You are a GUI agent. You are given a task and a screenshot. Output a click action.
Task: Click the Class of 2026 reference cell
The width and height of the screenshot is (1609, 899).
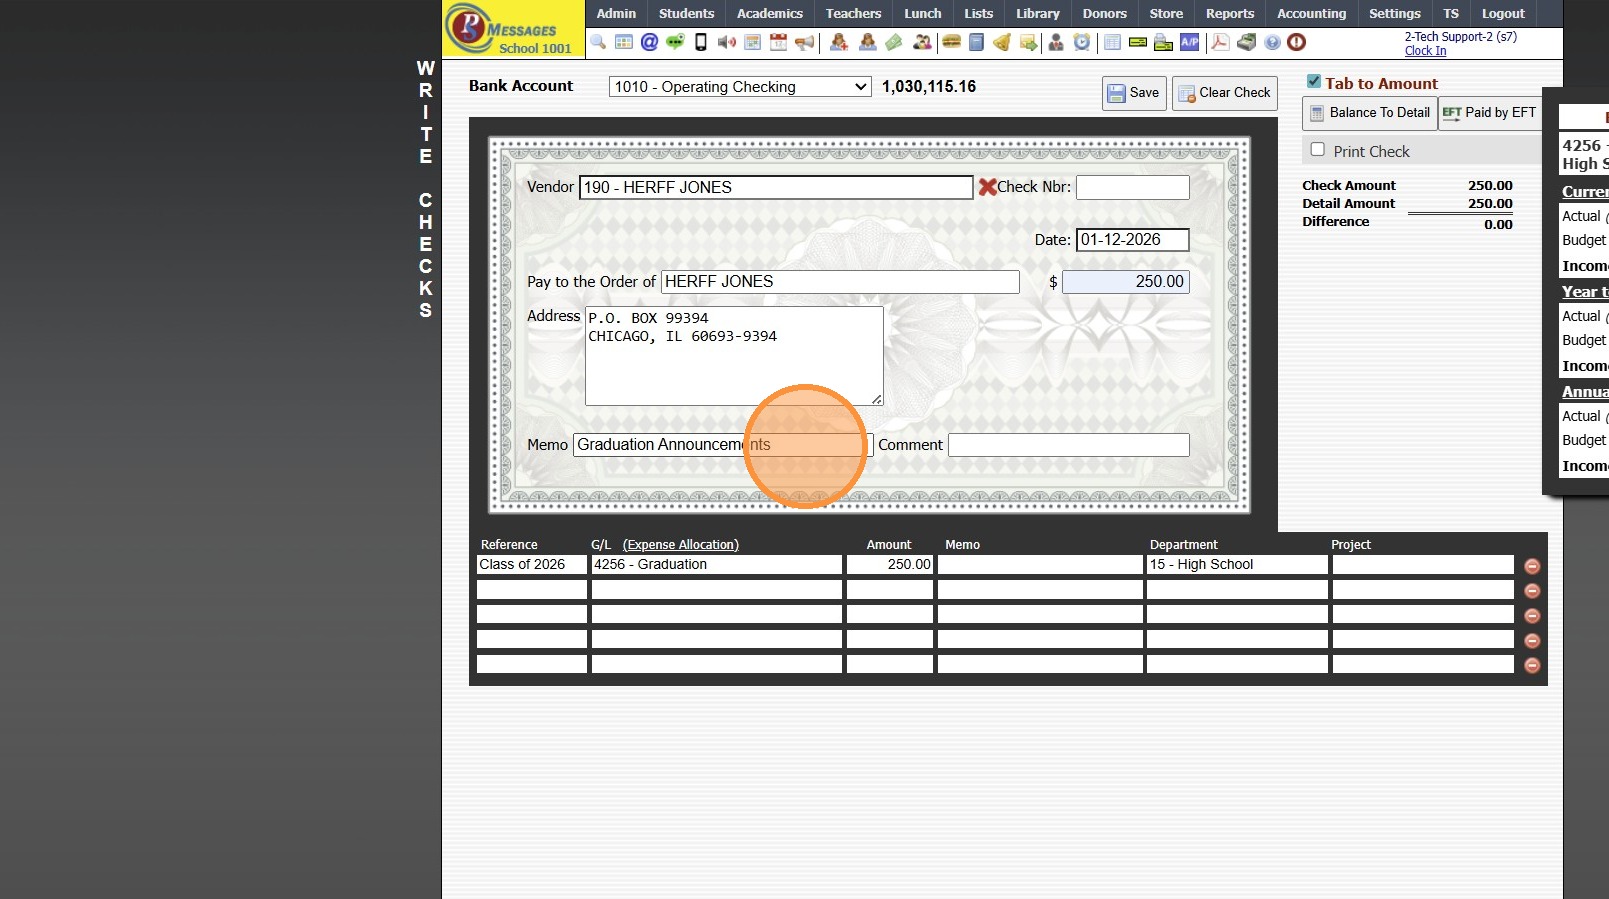532,565
